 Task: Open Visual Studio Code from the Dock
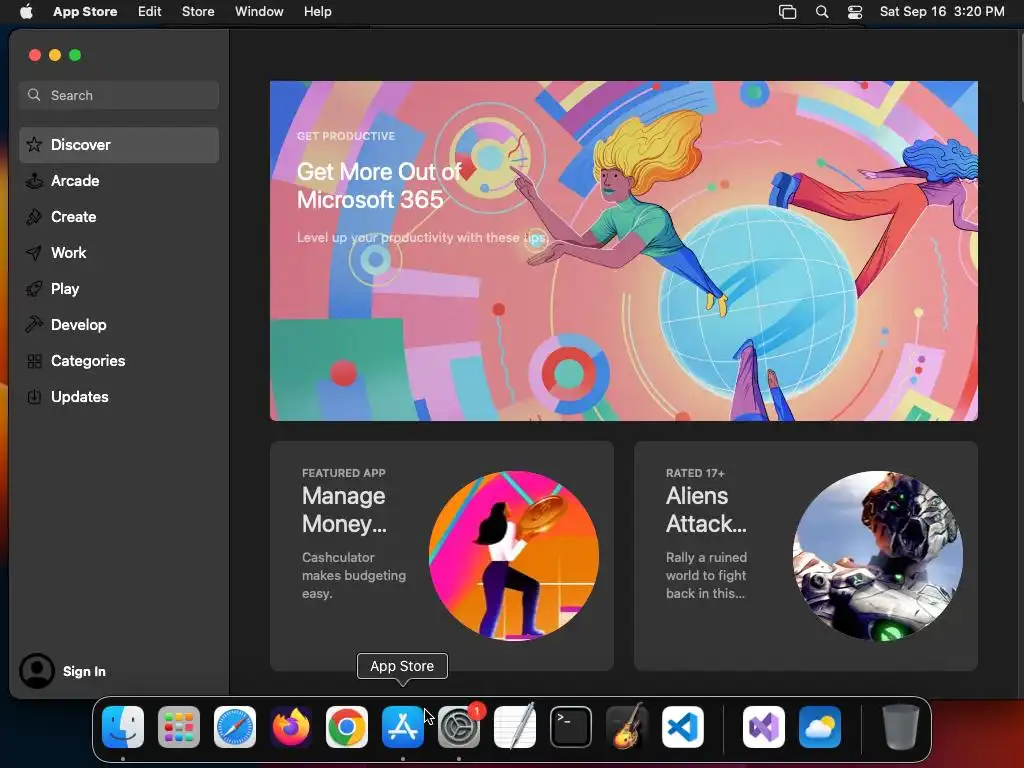683,727
